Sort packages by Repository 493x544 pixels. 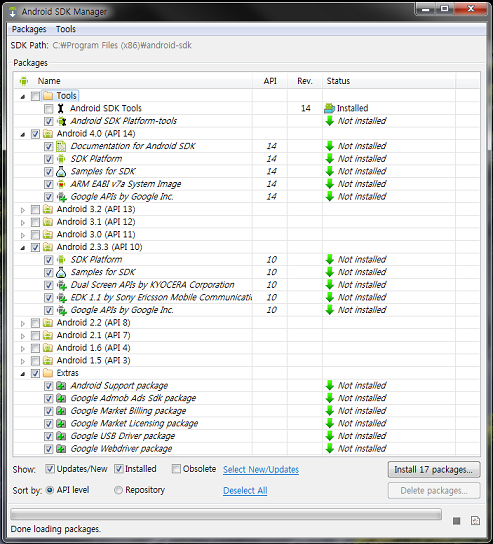[x=118, y=490]
